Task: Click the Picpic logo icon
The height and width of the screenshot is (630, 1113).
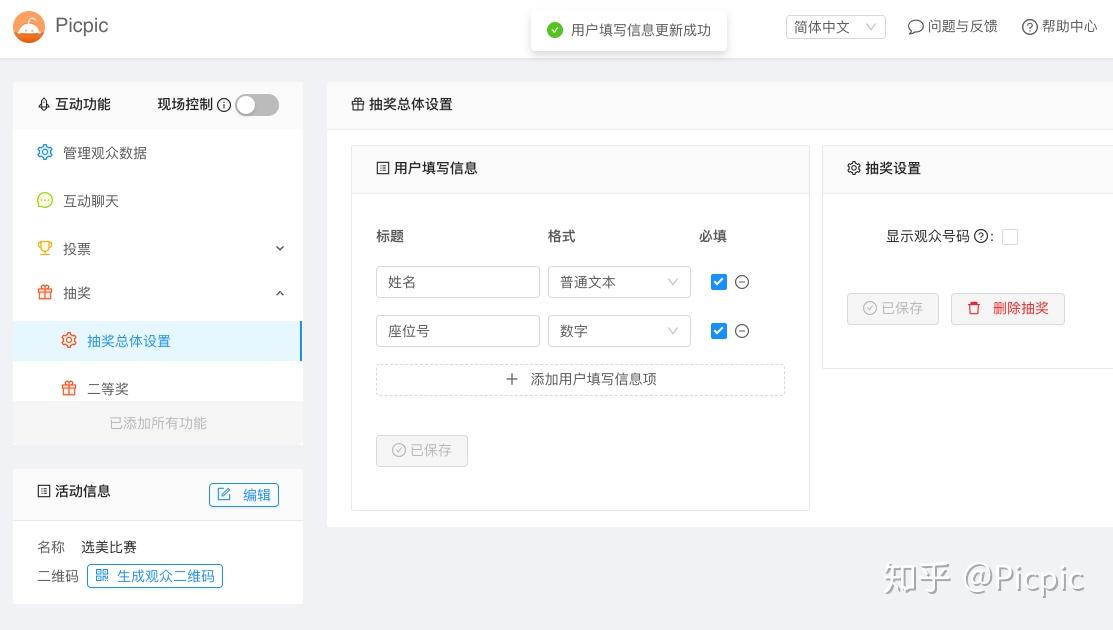Action: tap(29, 27)
